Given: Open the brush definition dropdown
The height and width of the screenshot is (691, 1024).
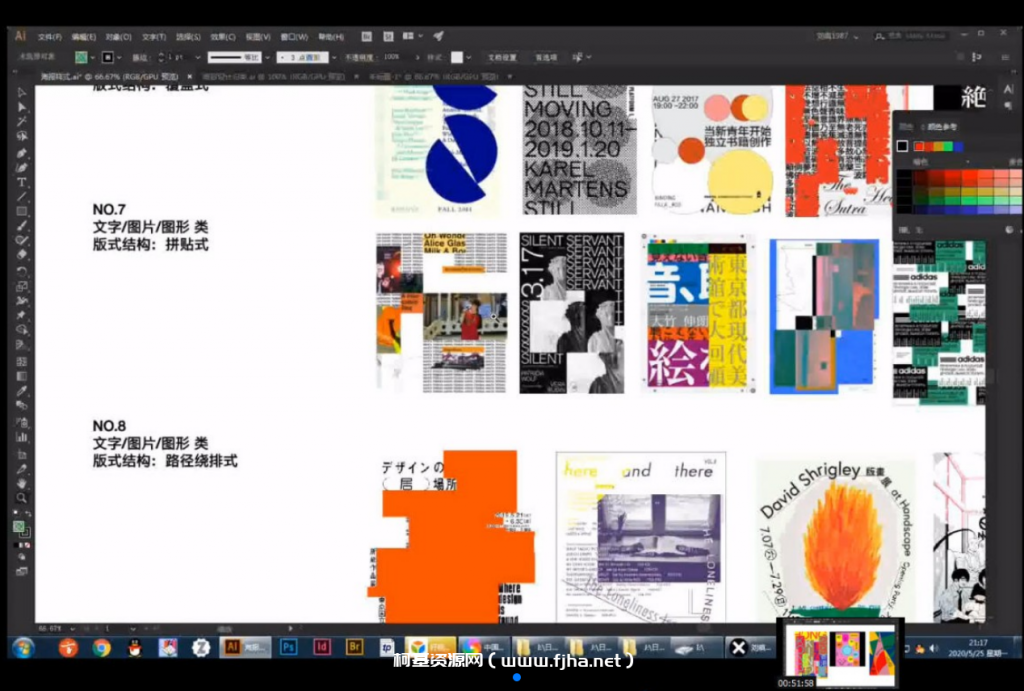Looking at the screenshot, I should tap(334, 57).
